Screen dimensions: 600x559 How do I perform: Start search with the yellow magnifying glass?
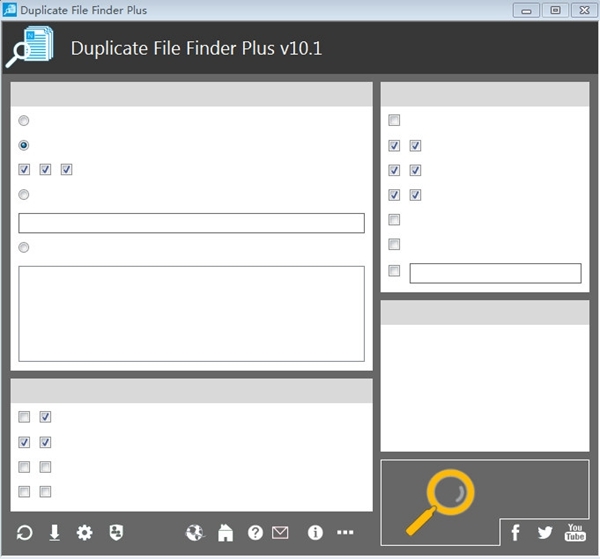click(x=440, y=502)
